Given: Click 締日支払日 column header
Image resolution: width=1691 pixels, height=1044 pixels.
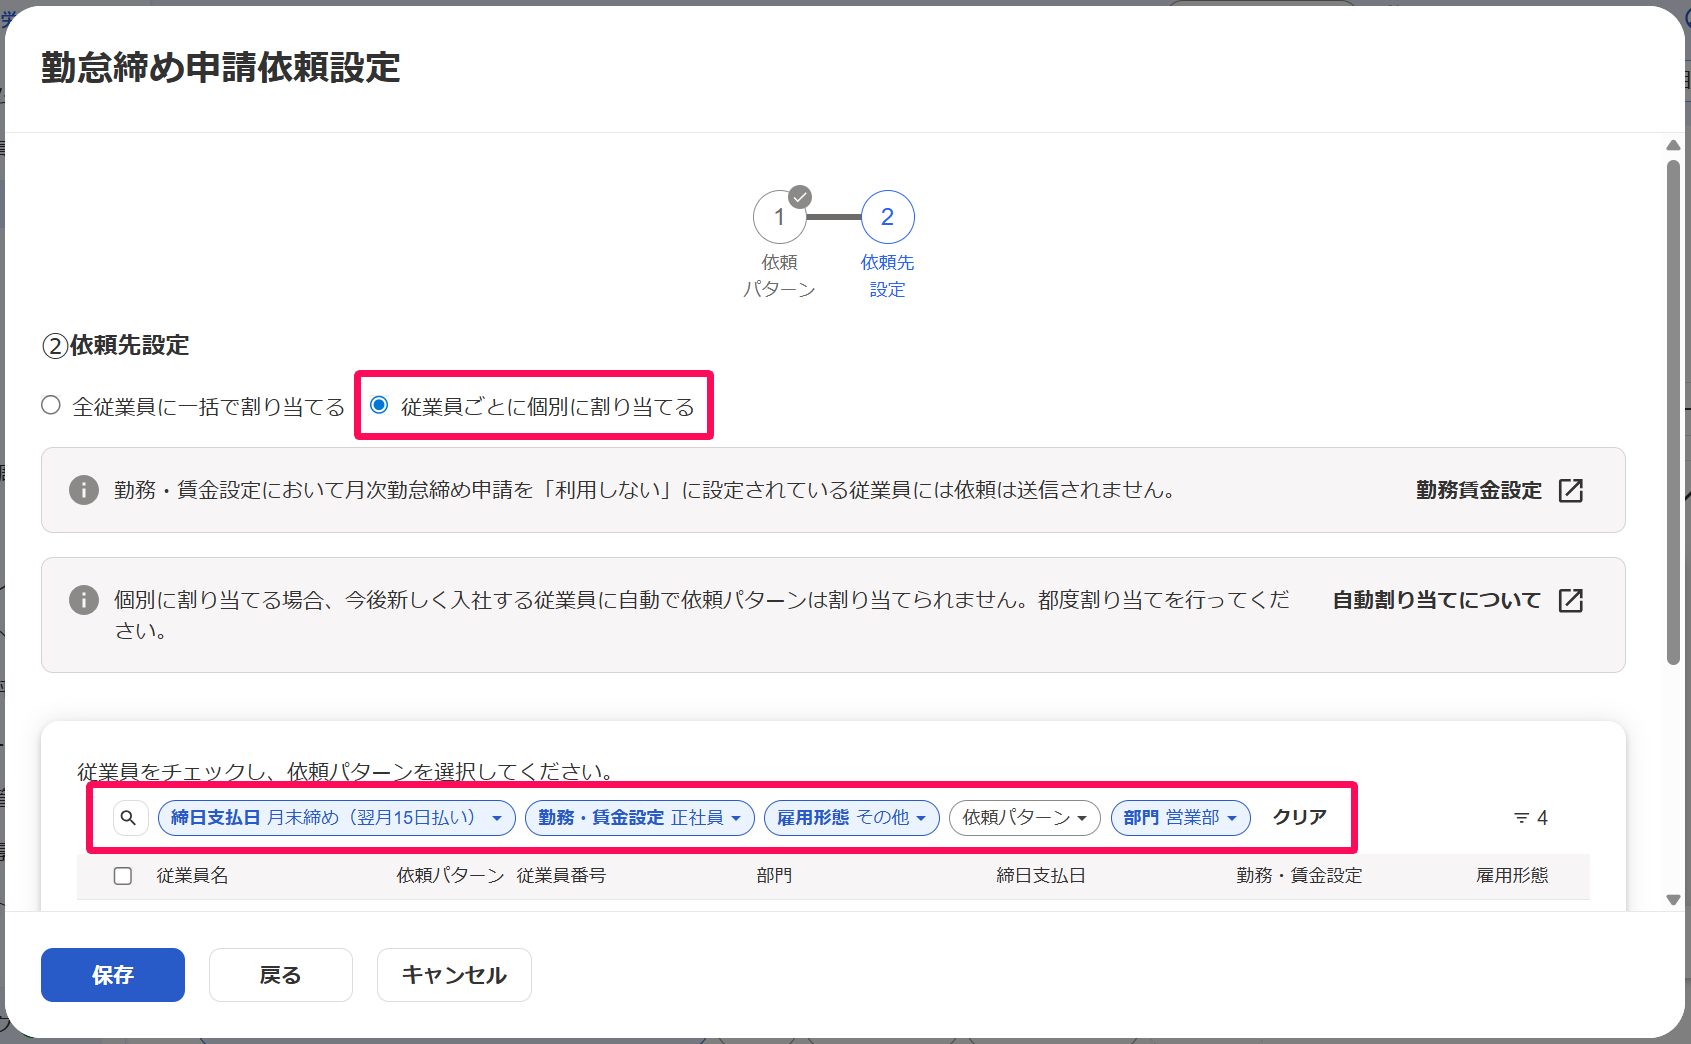Looking at the screenshot, I should click(x=1042, y=876).
